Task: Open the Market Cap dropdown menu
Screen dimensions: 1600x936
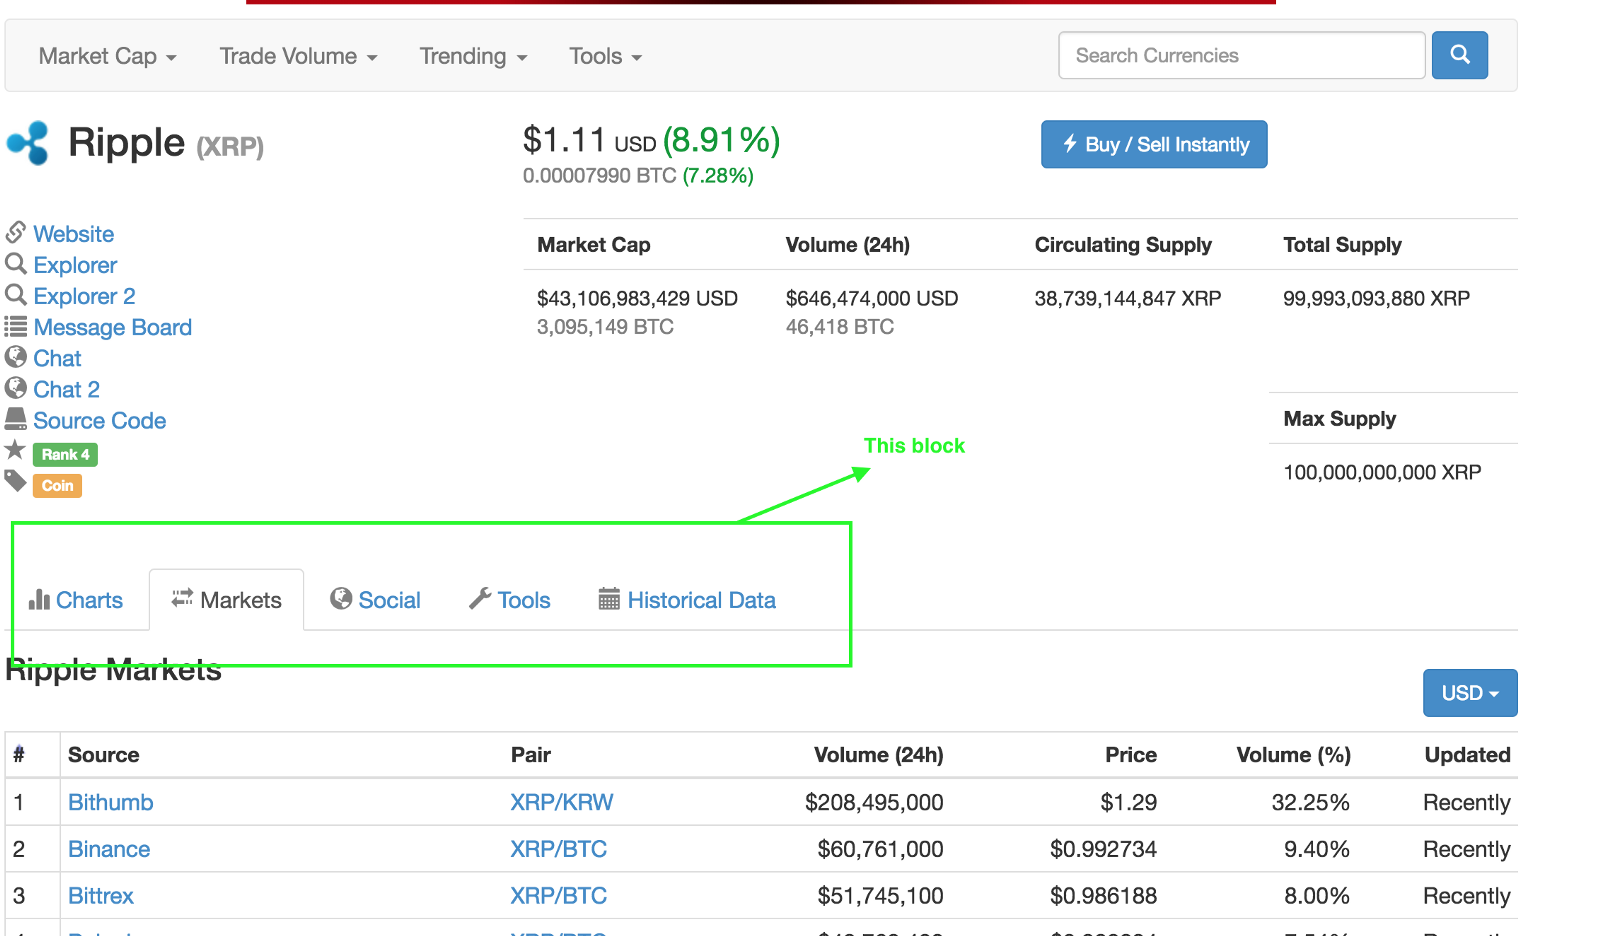Action: tap(107, 56)
